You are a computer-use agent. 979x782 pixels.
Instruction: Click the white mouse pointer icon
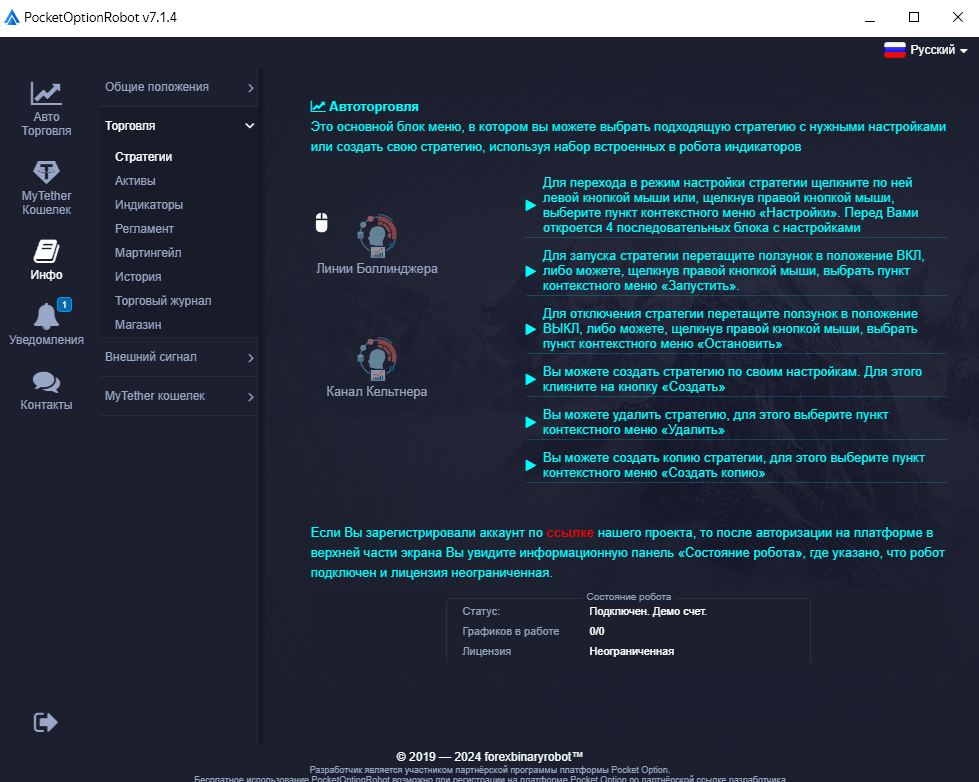tap(322, 222)
